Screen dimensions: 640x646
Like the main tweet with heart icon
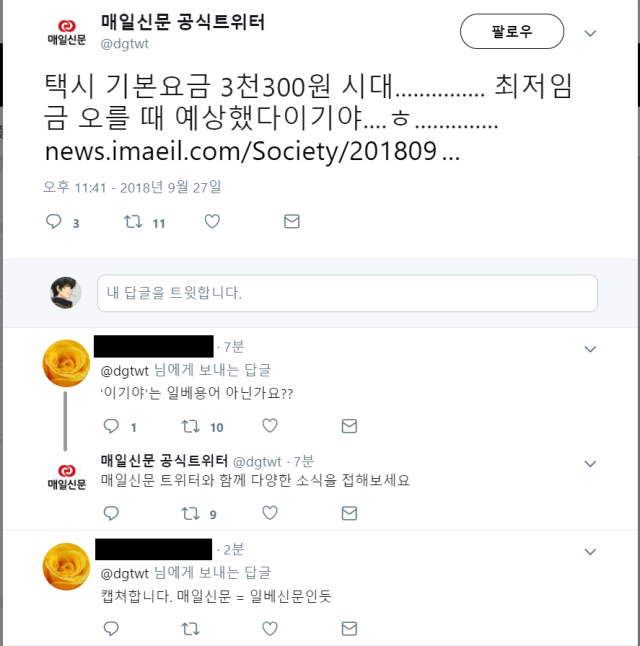(212, 222)
